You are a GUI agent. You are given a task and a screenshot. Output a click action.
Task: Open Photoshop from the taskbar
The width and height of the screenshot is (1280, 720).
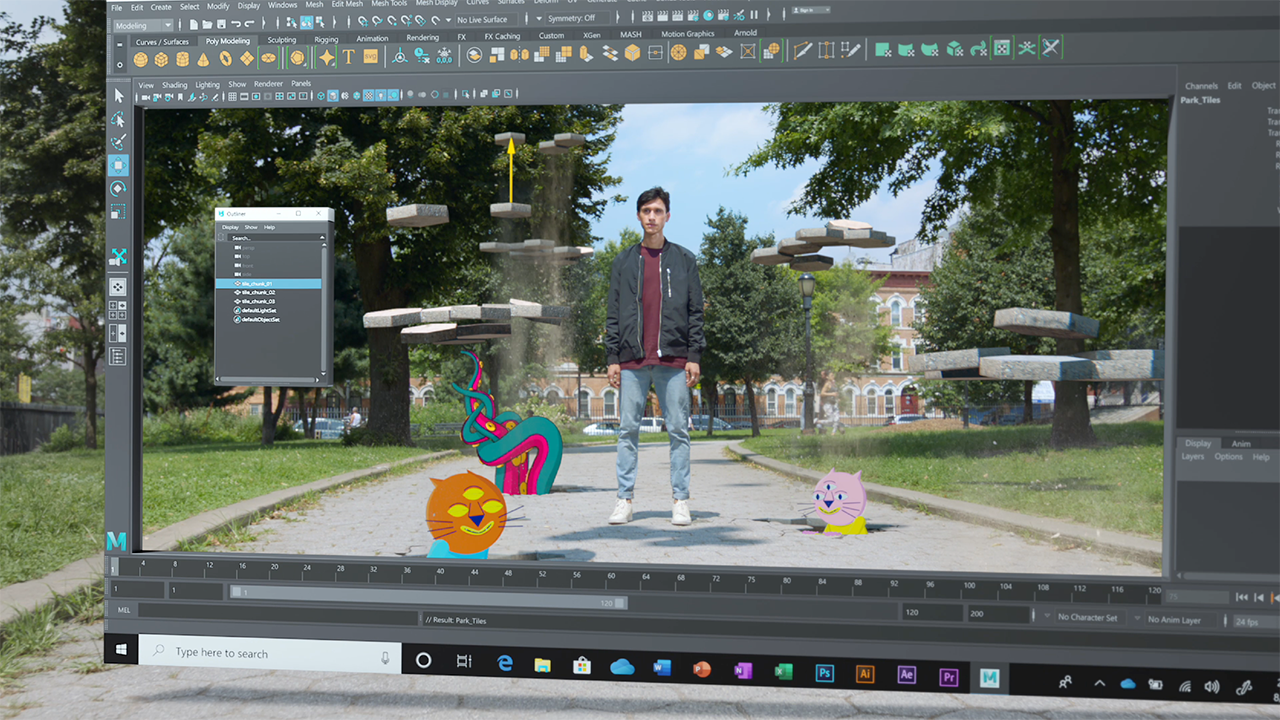pos(825,673)
